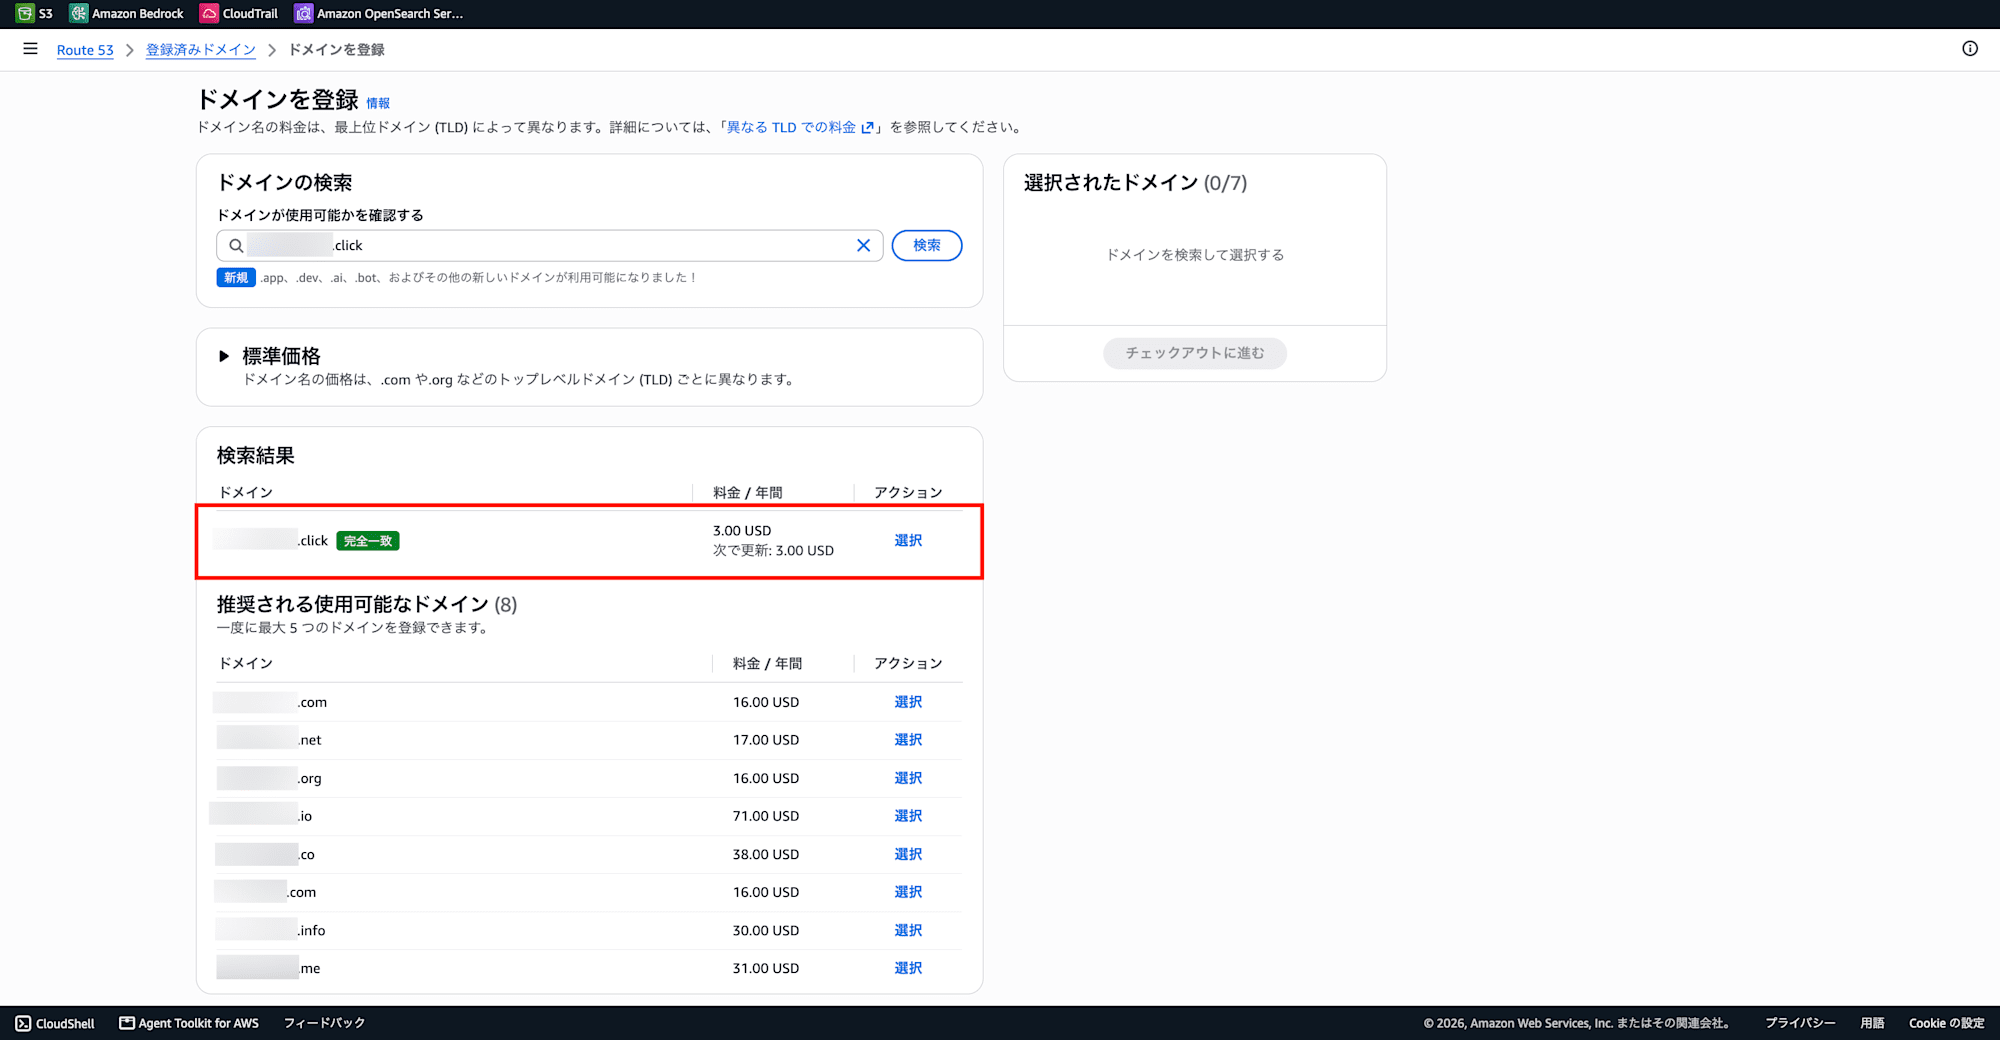This screenshot has width=2000, height=1040.
Task: Select the .me domain
Action: coord(908,968)
